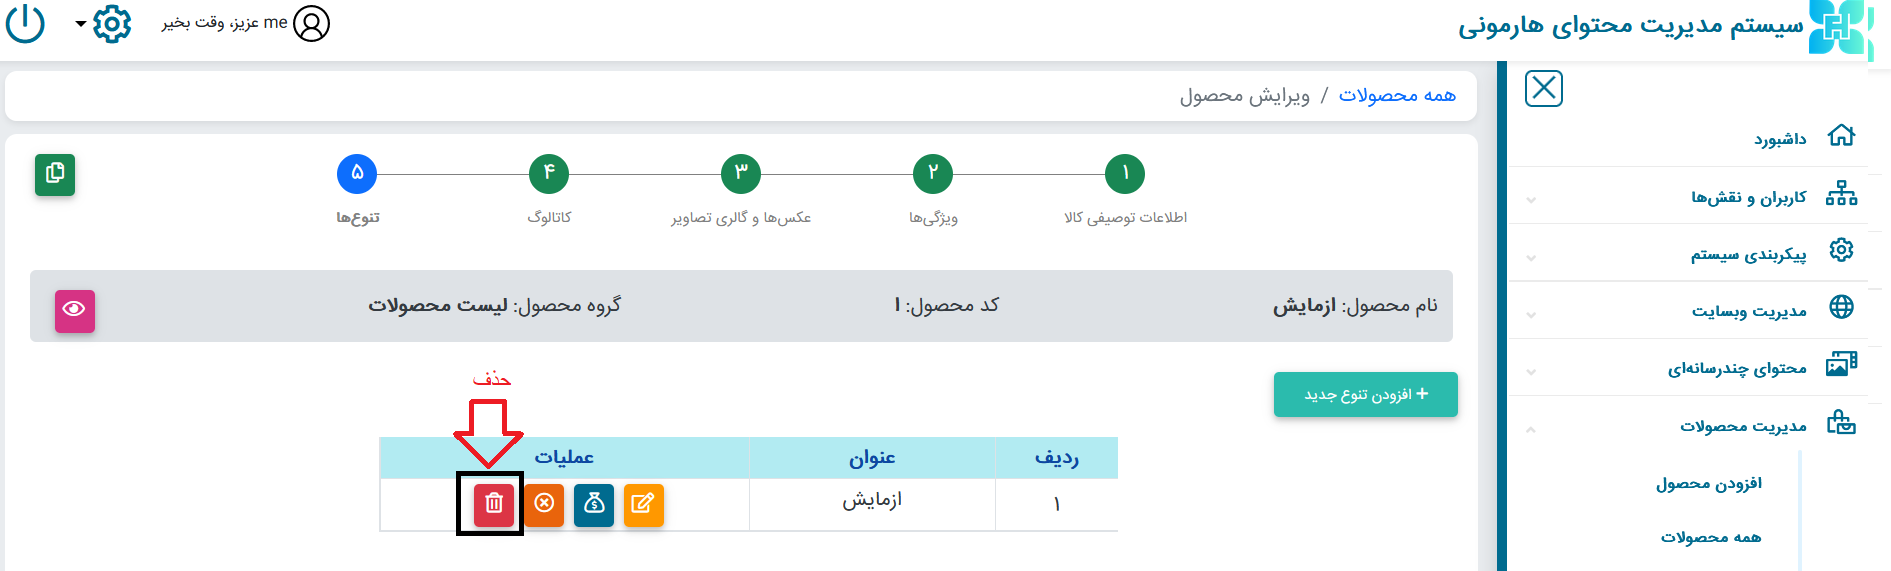Expand the پیکربندی سیستم menu

[x=1748, y=254]
